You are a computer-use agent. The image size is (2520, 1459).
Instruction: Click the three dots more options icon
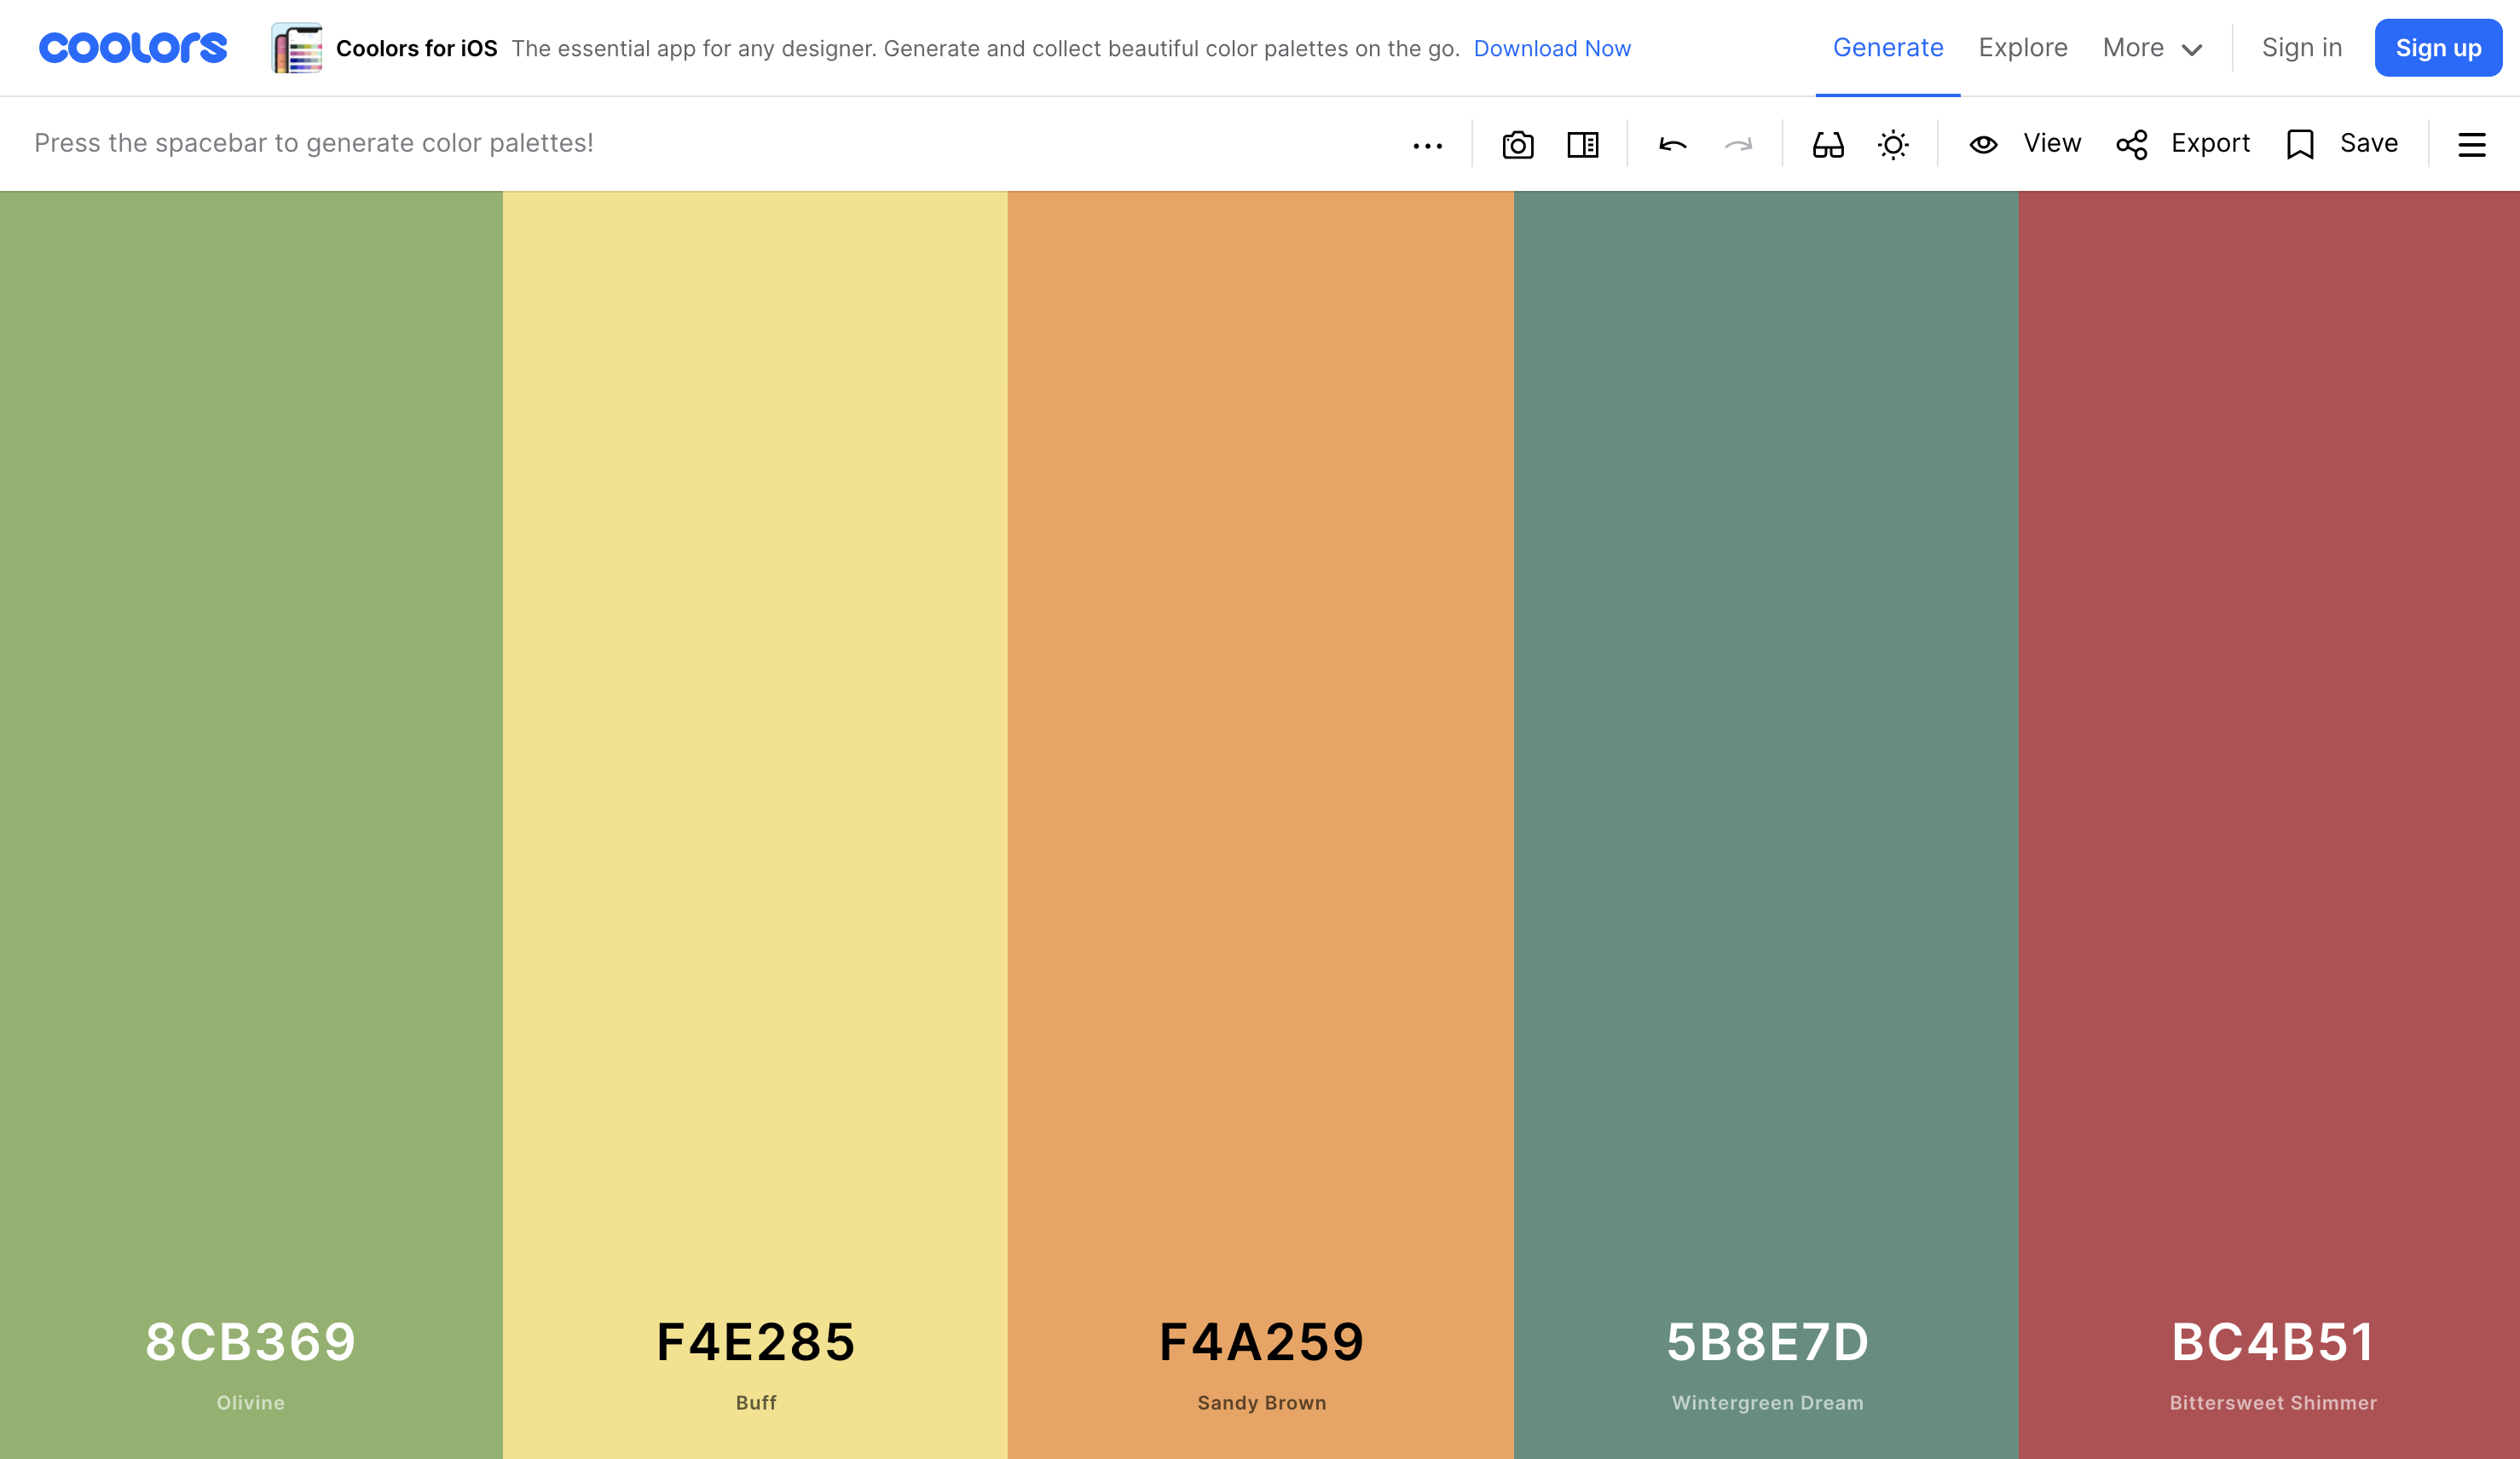pos(1427,146)
